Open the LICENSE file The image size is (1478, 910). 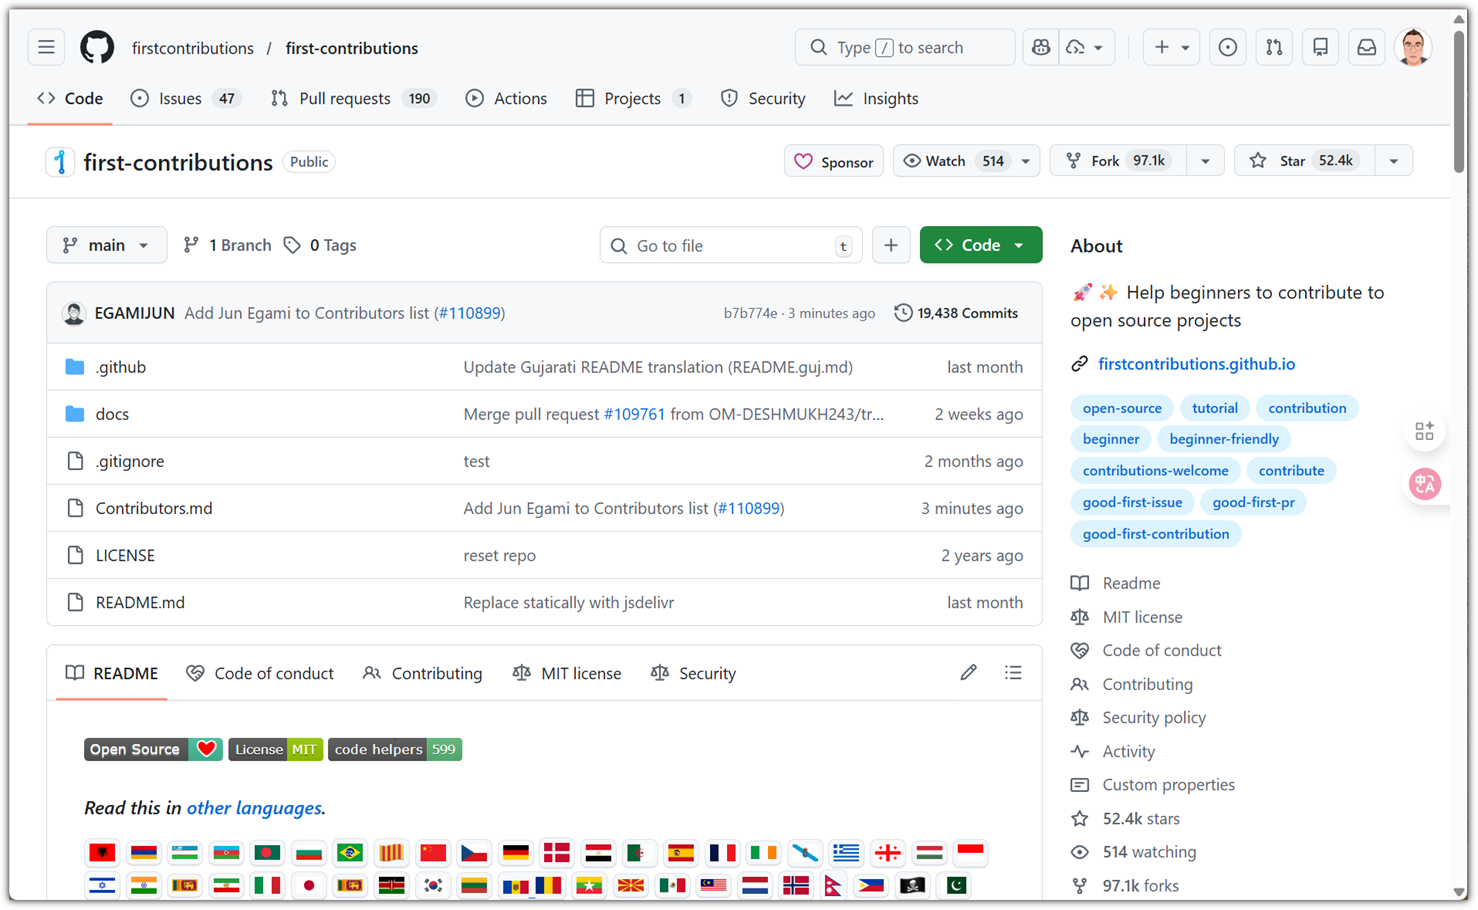tap(125, 555)
